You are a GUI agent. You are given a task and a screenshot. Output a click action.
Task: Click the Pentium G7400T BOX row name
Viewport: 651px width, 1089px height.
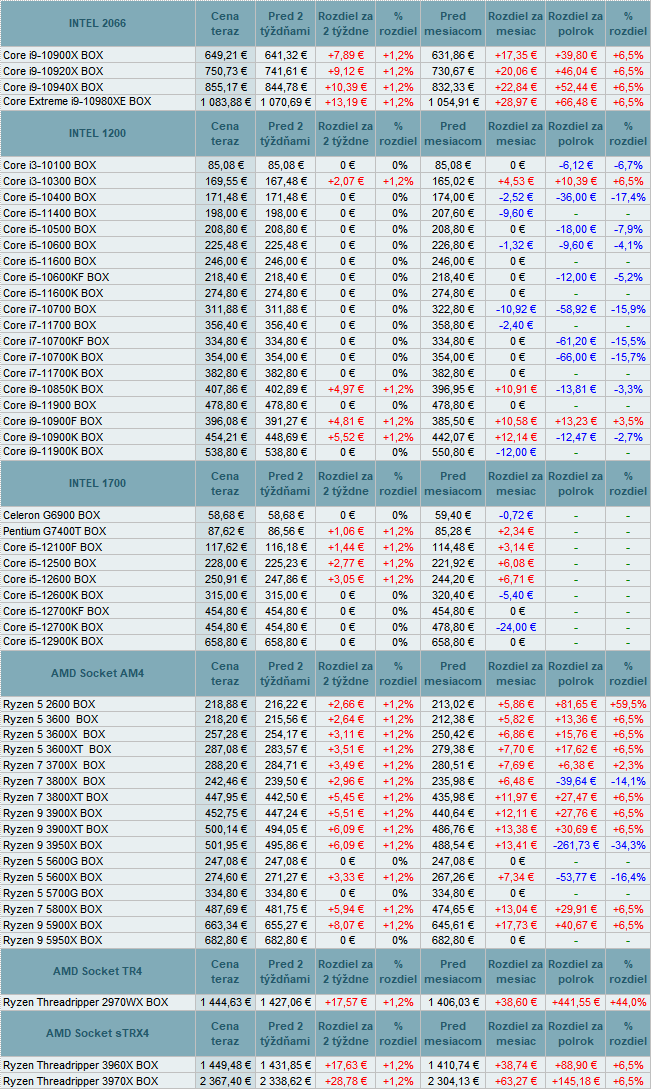tap(54, 531)
